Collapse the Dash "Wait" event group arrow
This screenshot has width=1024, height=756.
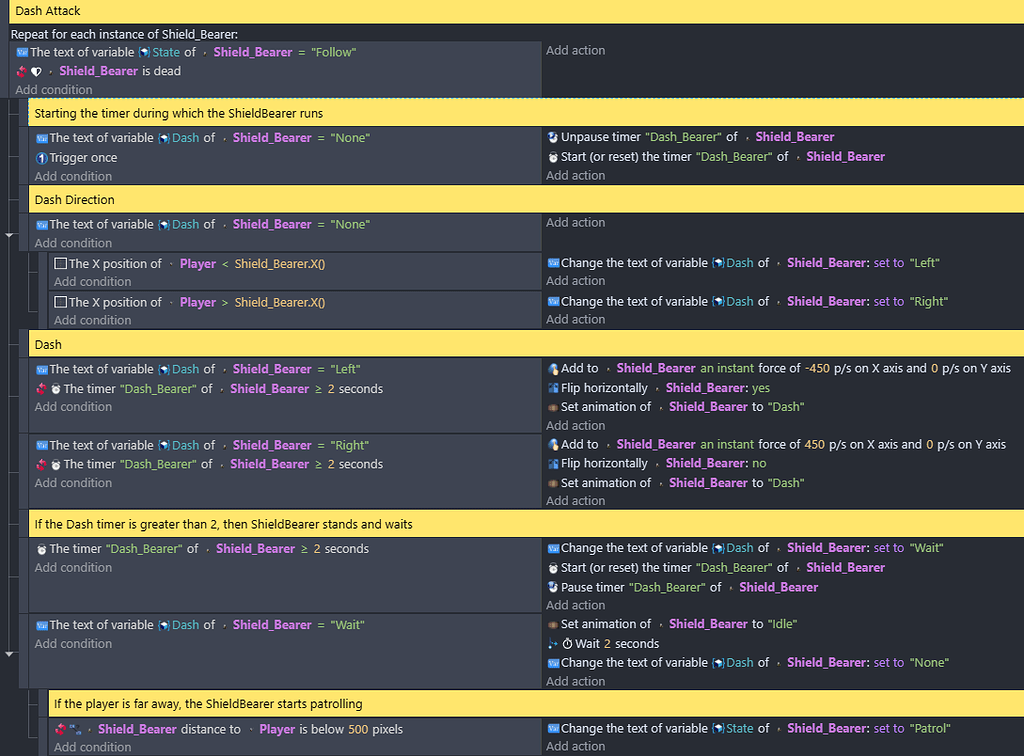10,654
